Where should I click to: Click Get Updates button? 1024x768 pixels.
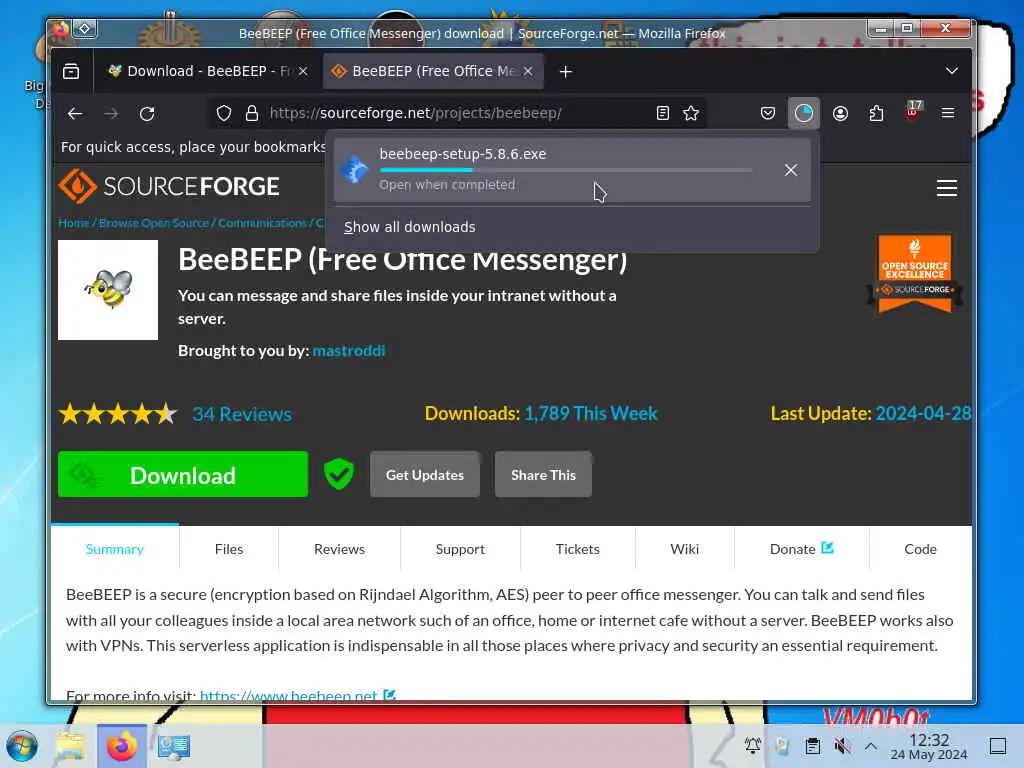tap(424, 475)
